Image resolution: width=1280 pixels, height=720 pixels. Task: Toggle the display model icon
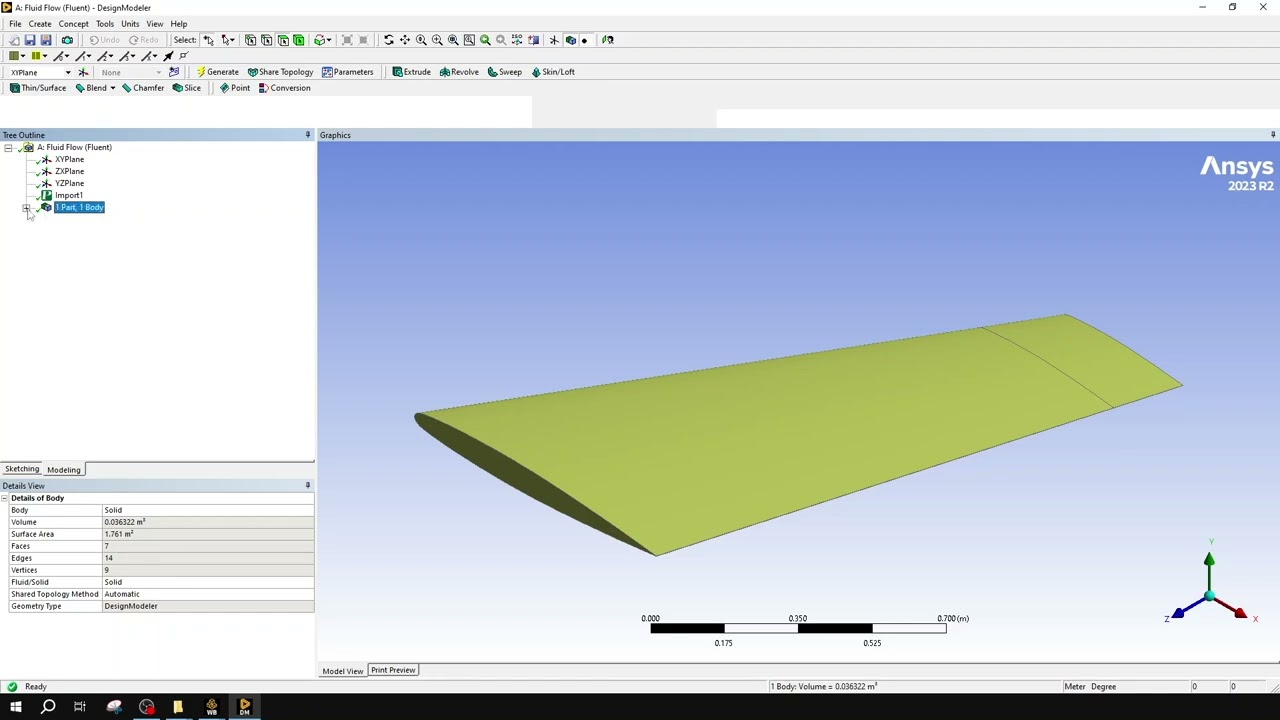[570, 40]
